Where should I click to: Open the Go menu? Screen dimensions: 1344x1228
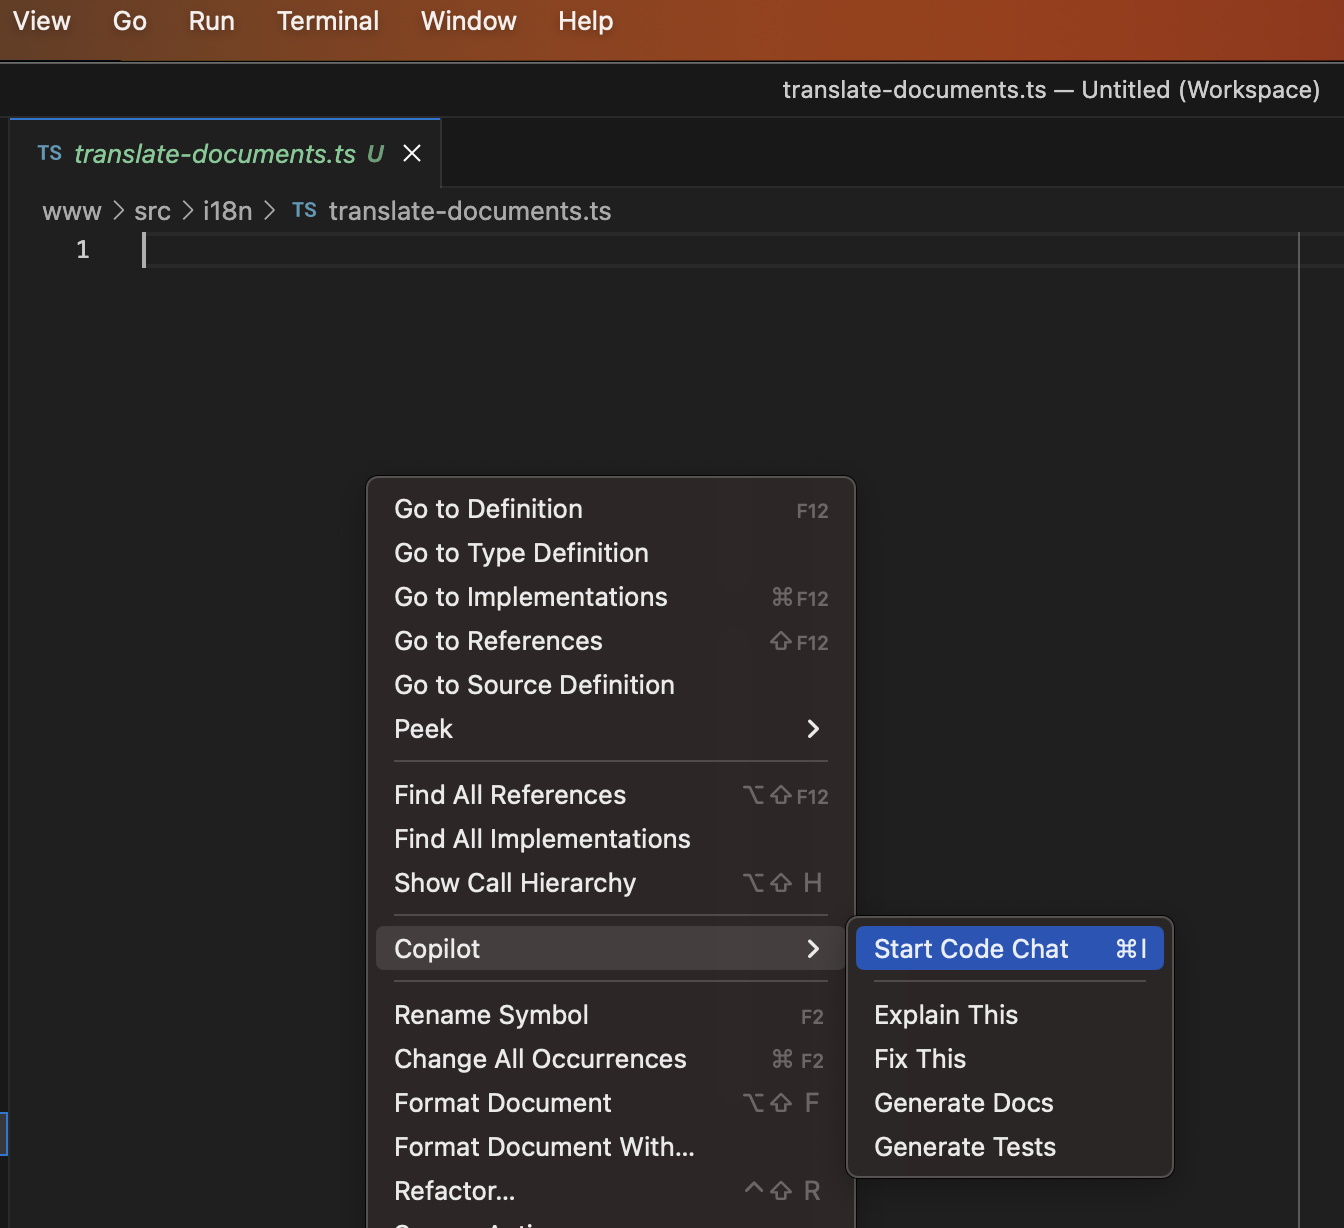point(130,21)
